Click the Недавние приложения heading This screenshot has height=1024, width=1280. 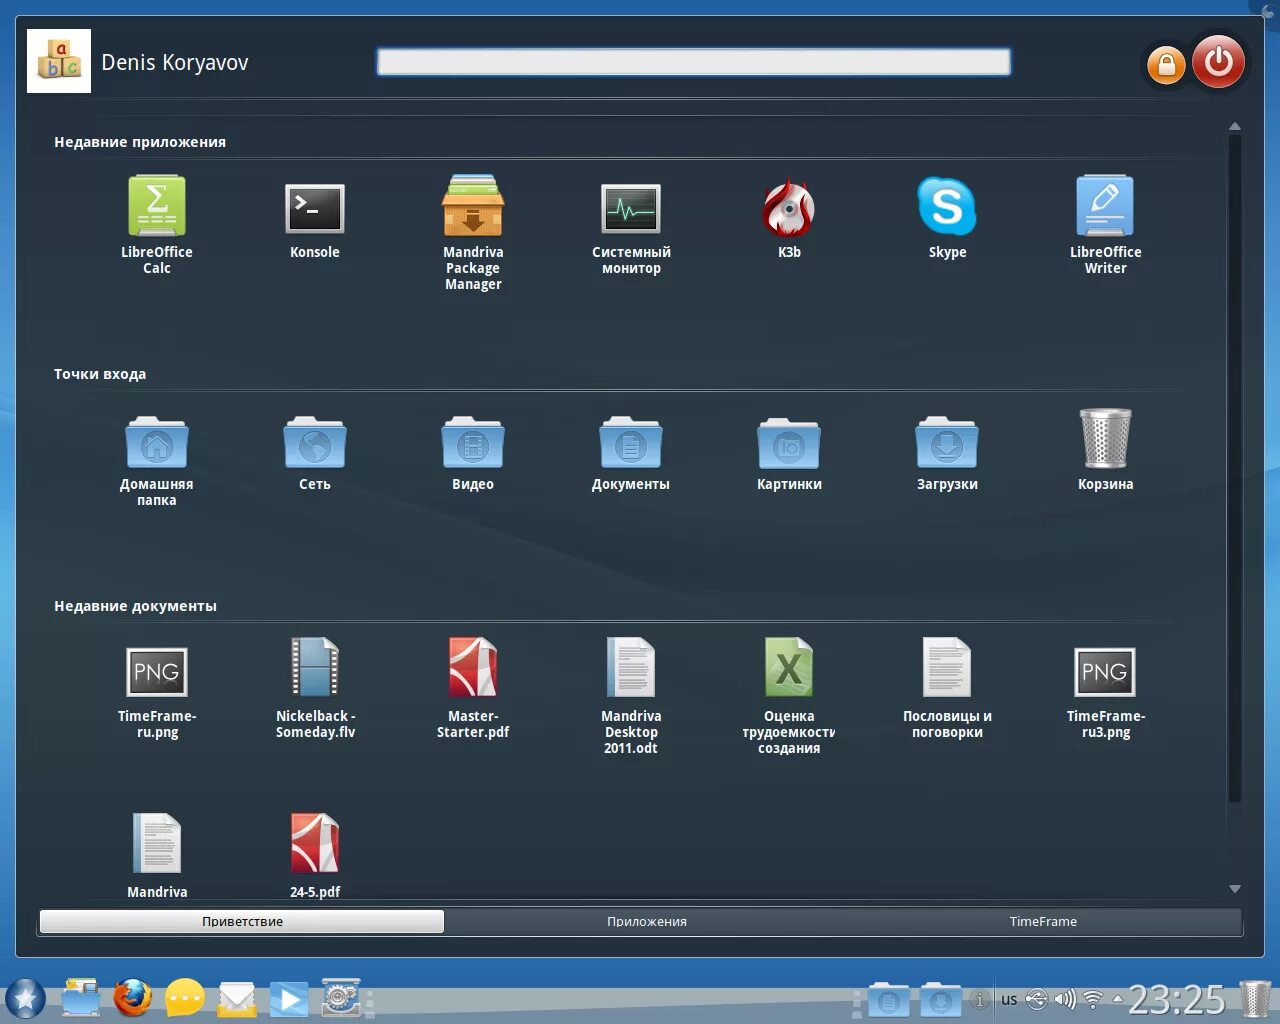140,142
